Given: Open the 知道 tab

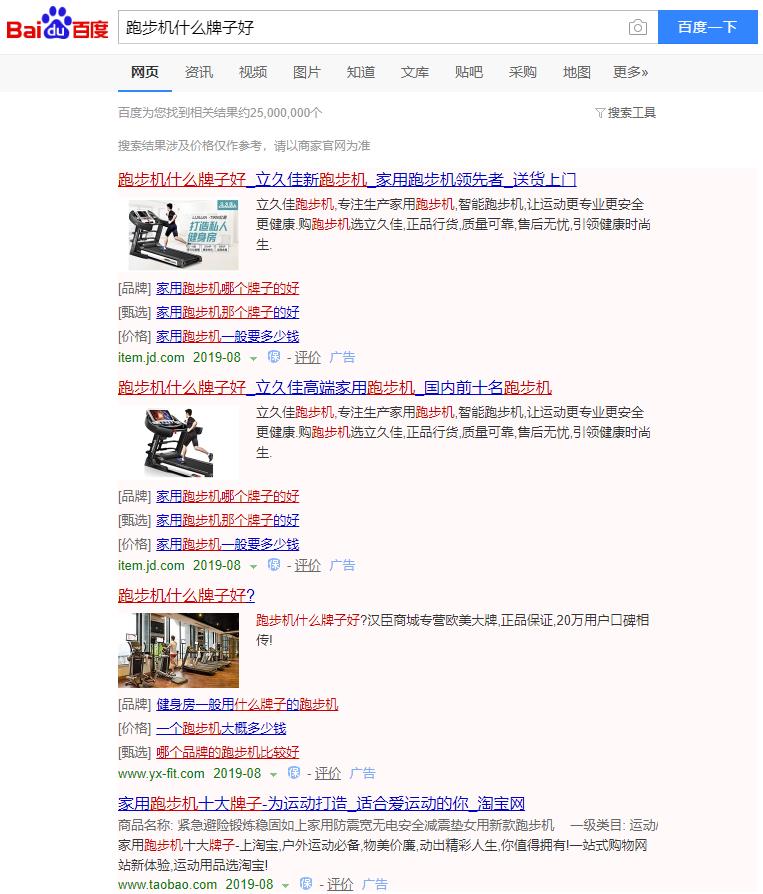Looking at the screenshot, I should coord(361,72).
